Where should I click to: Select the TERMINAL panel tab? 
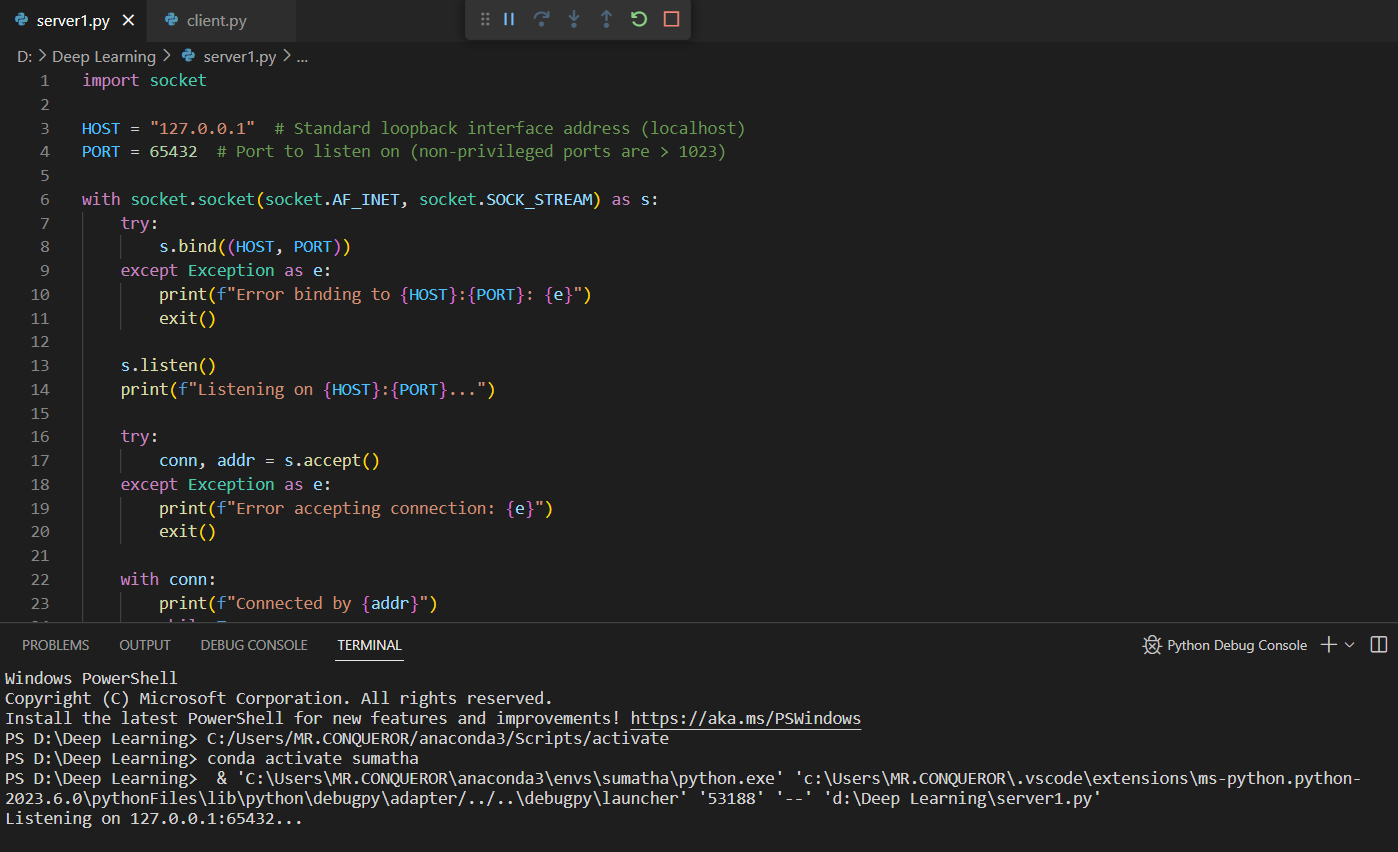point(369,645)
